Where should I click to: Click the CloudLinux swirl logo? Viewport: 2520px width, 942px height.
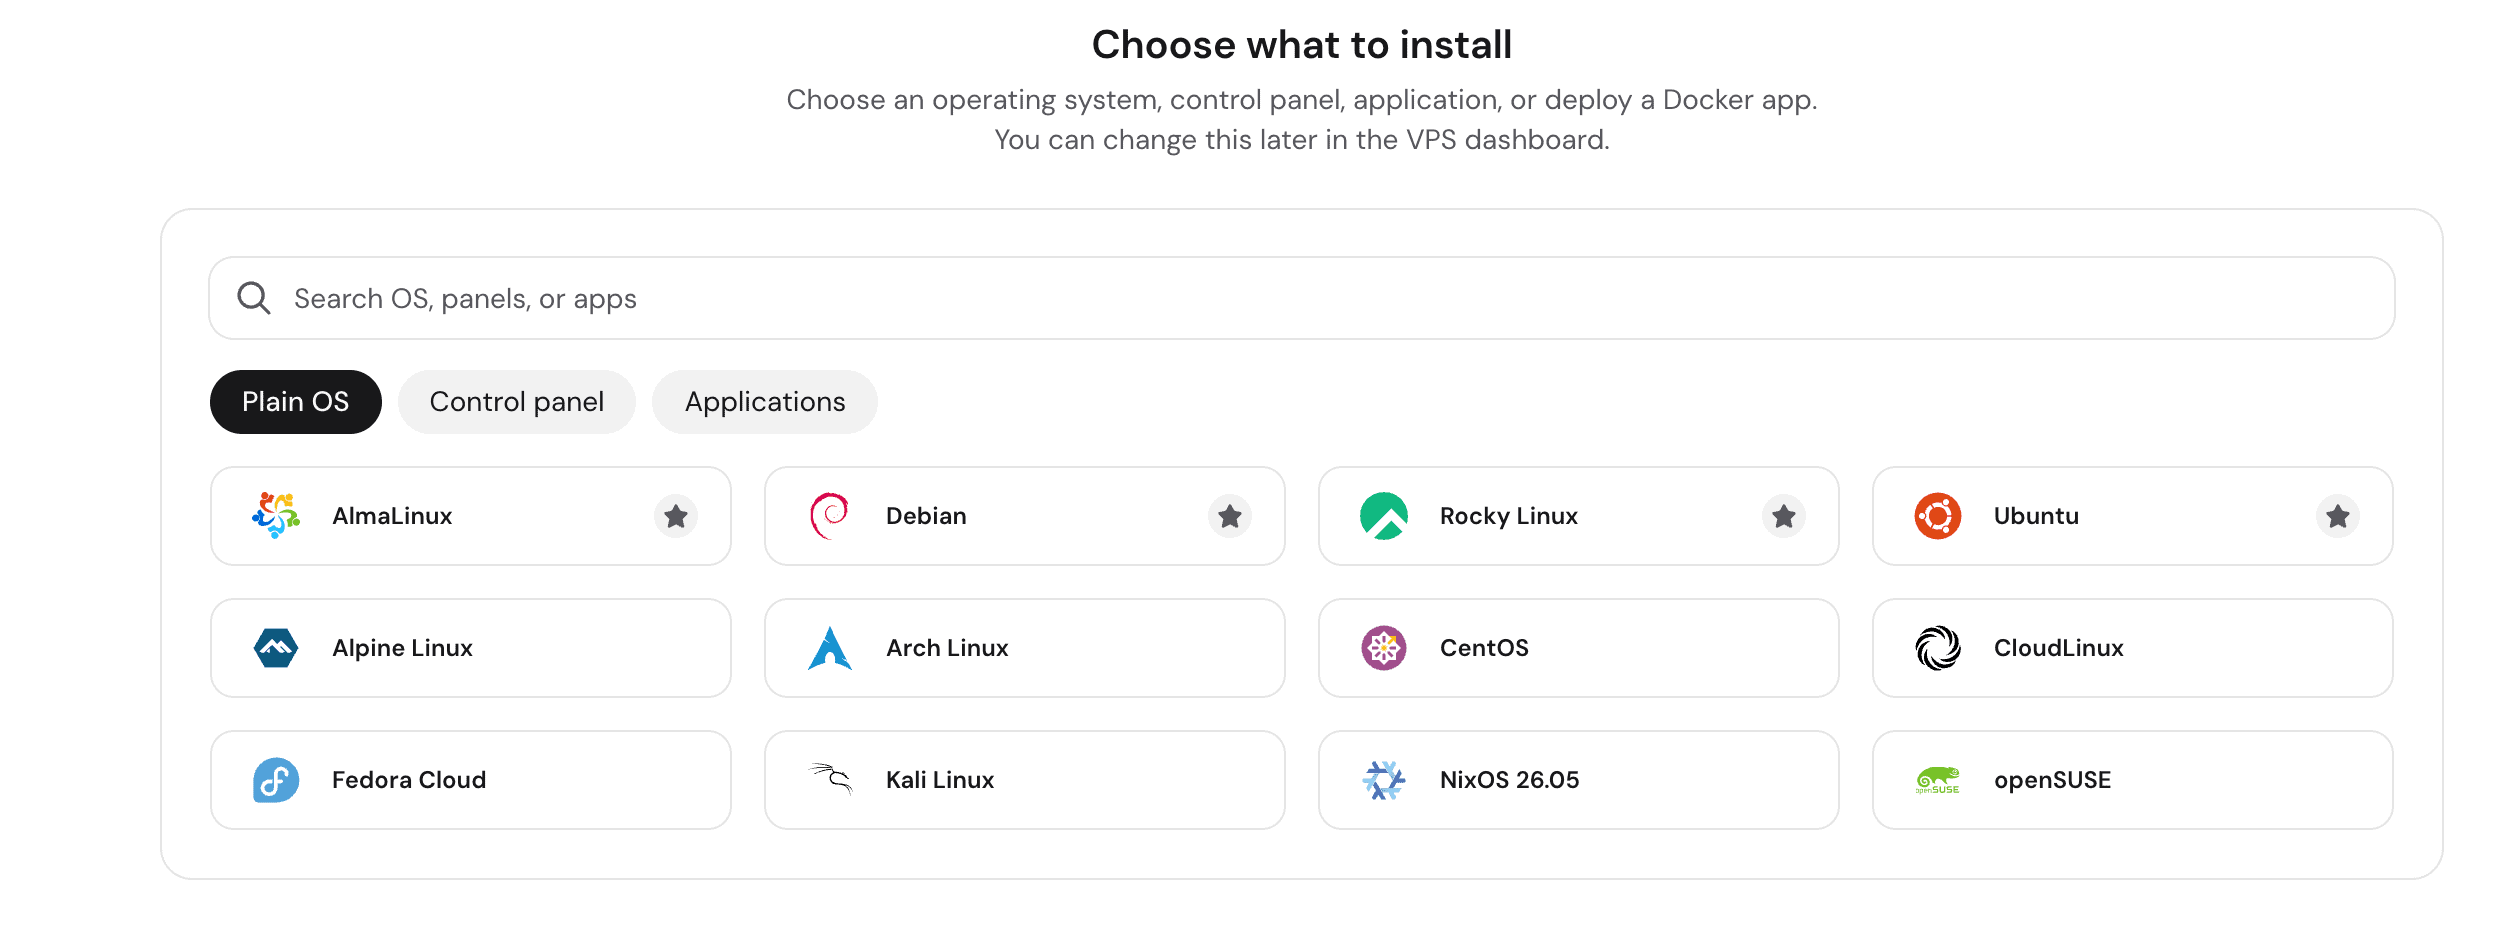1938,648
